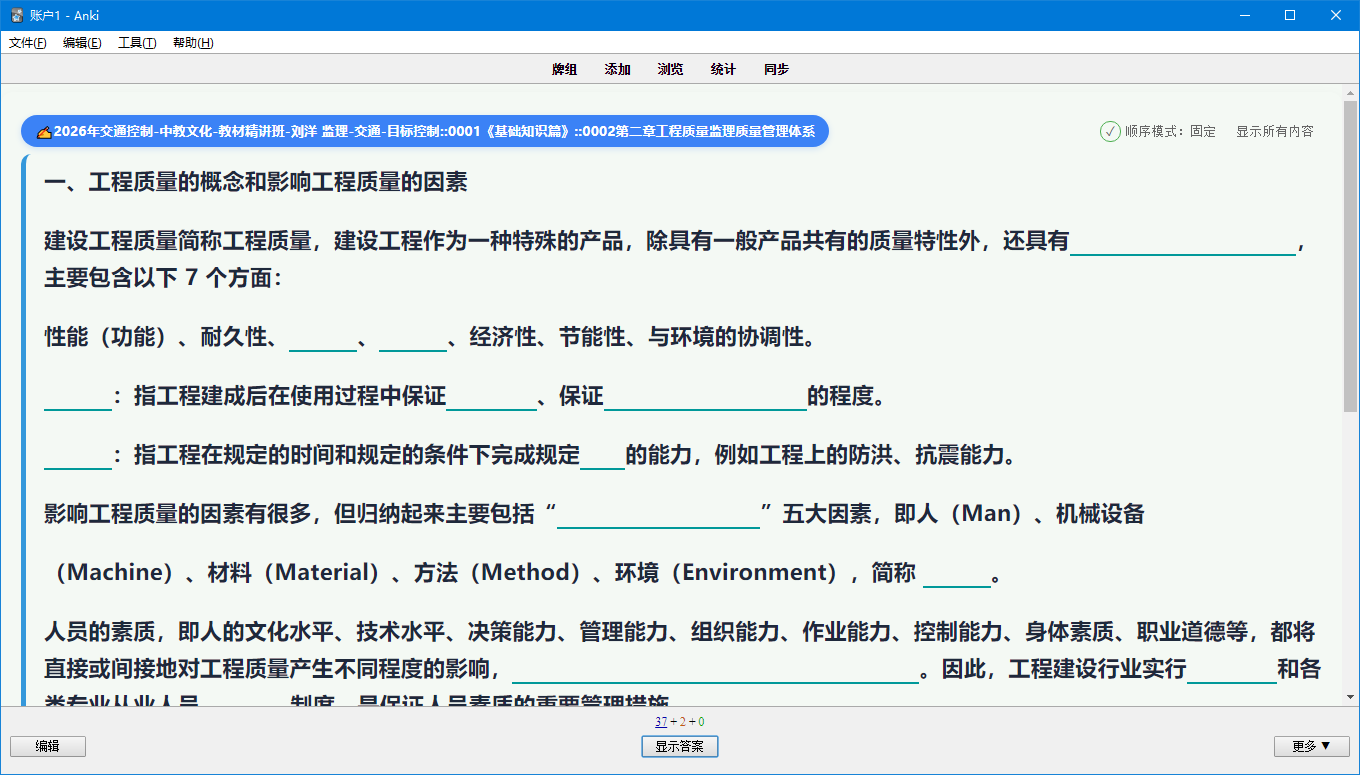Open the 编辑(E) menu
Viewport: 1360px width, 775px height.
pyautogui.click(x=82, y=43)
